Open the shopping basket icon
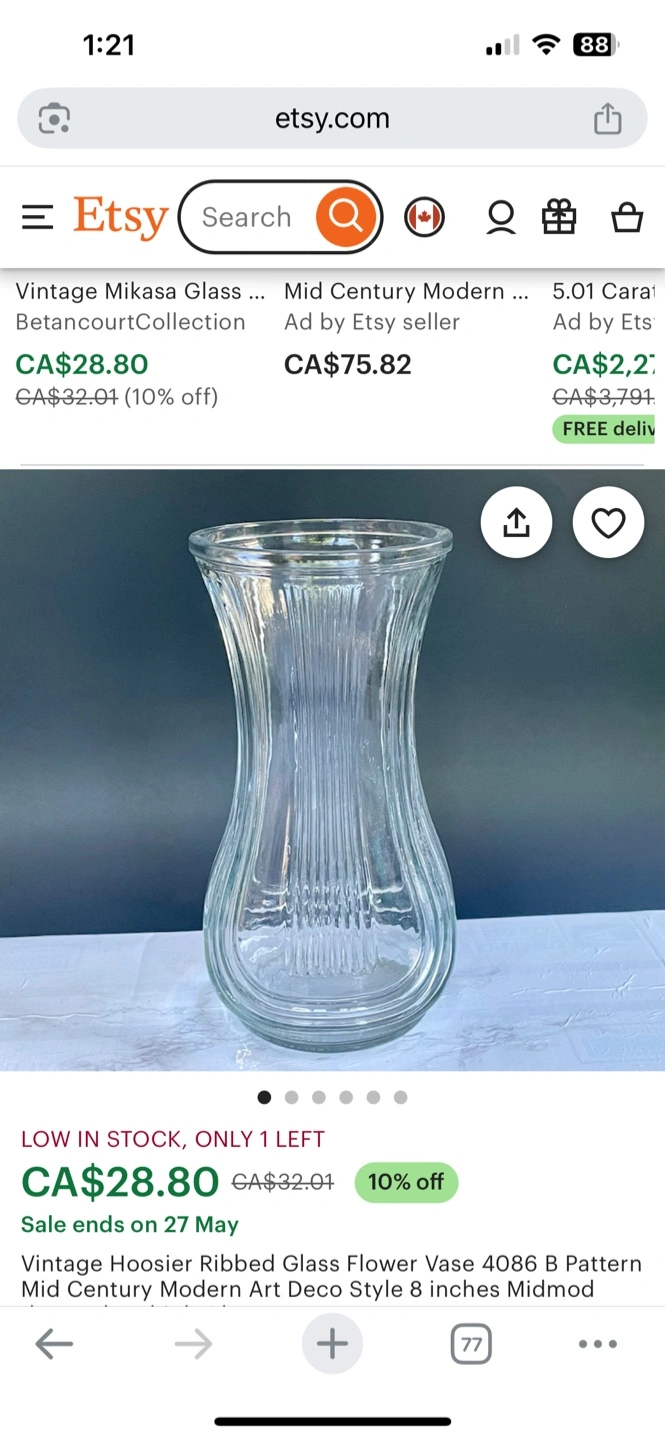This screenshot has height=1440, width=665. pos(627,217)
